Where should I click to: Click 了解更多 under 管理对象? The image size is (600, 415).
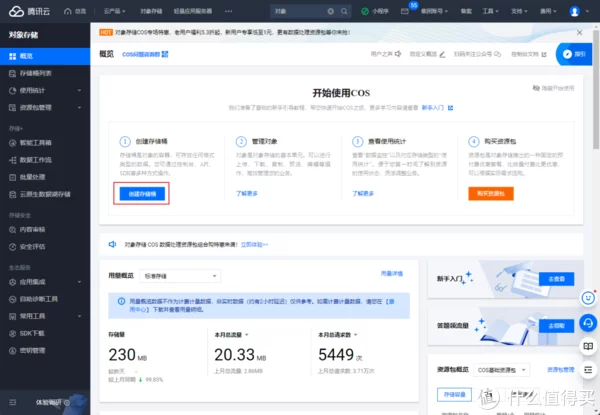coord(247,194)
